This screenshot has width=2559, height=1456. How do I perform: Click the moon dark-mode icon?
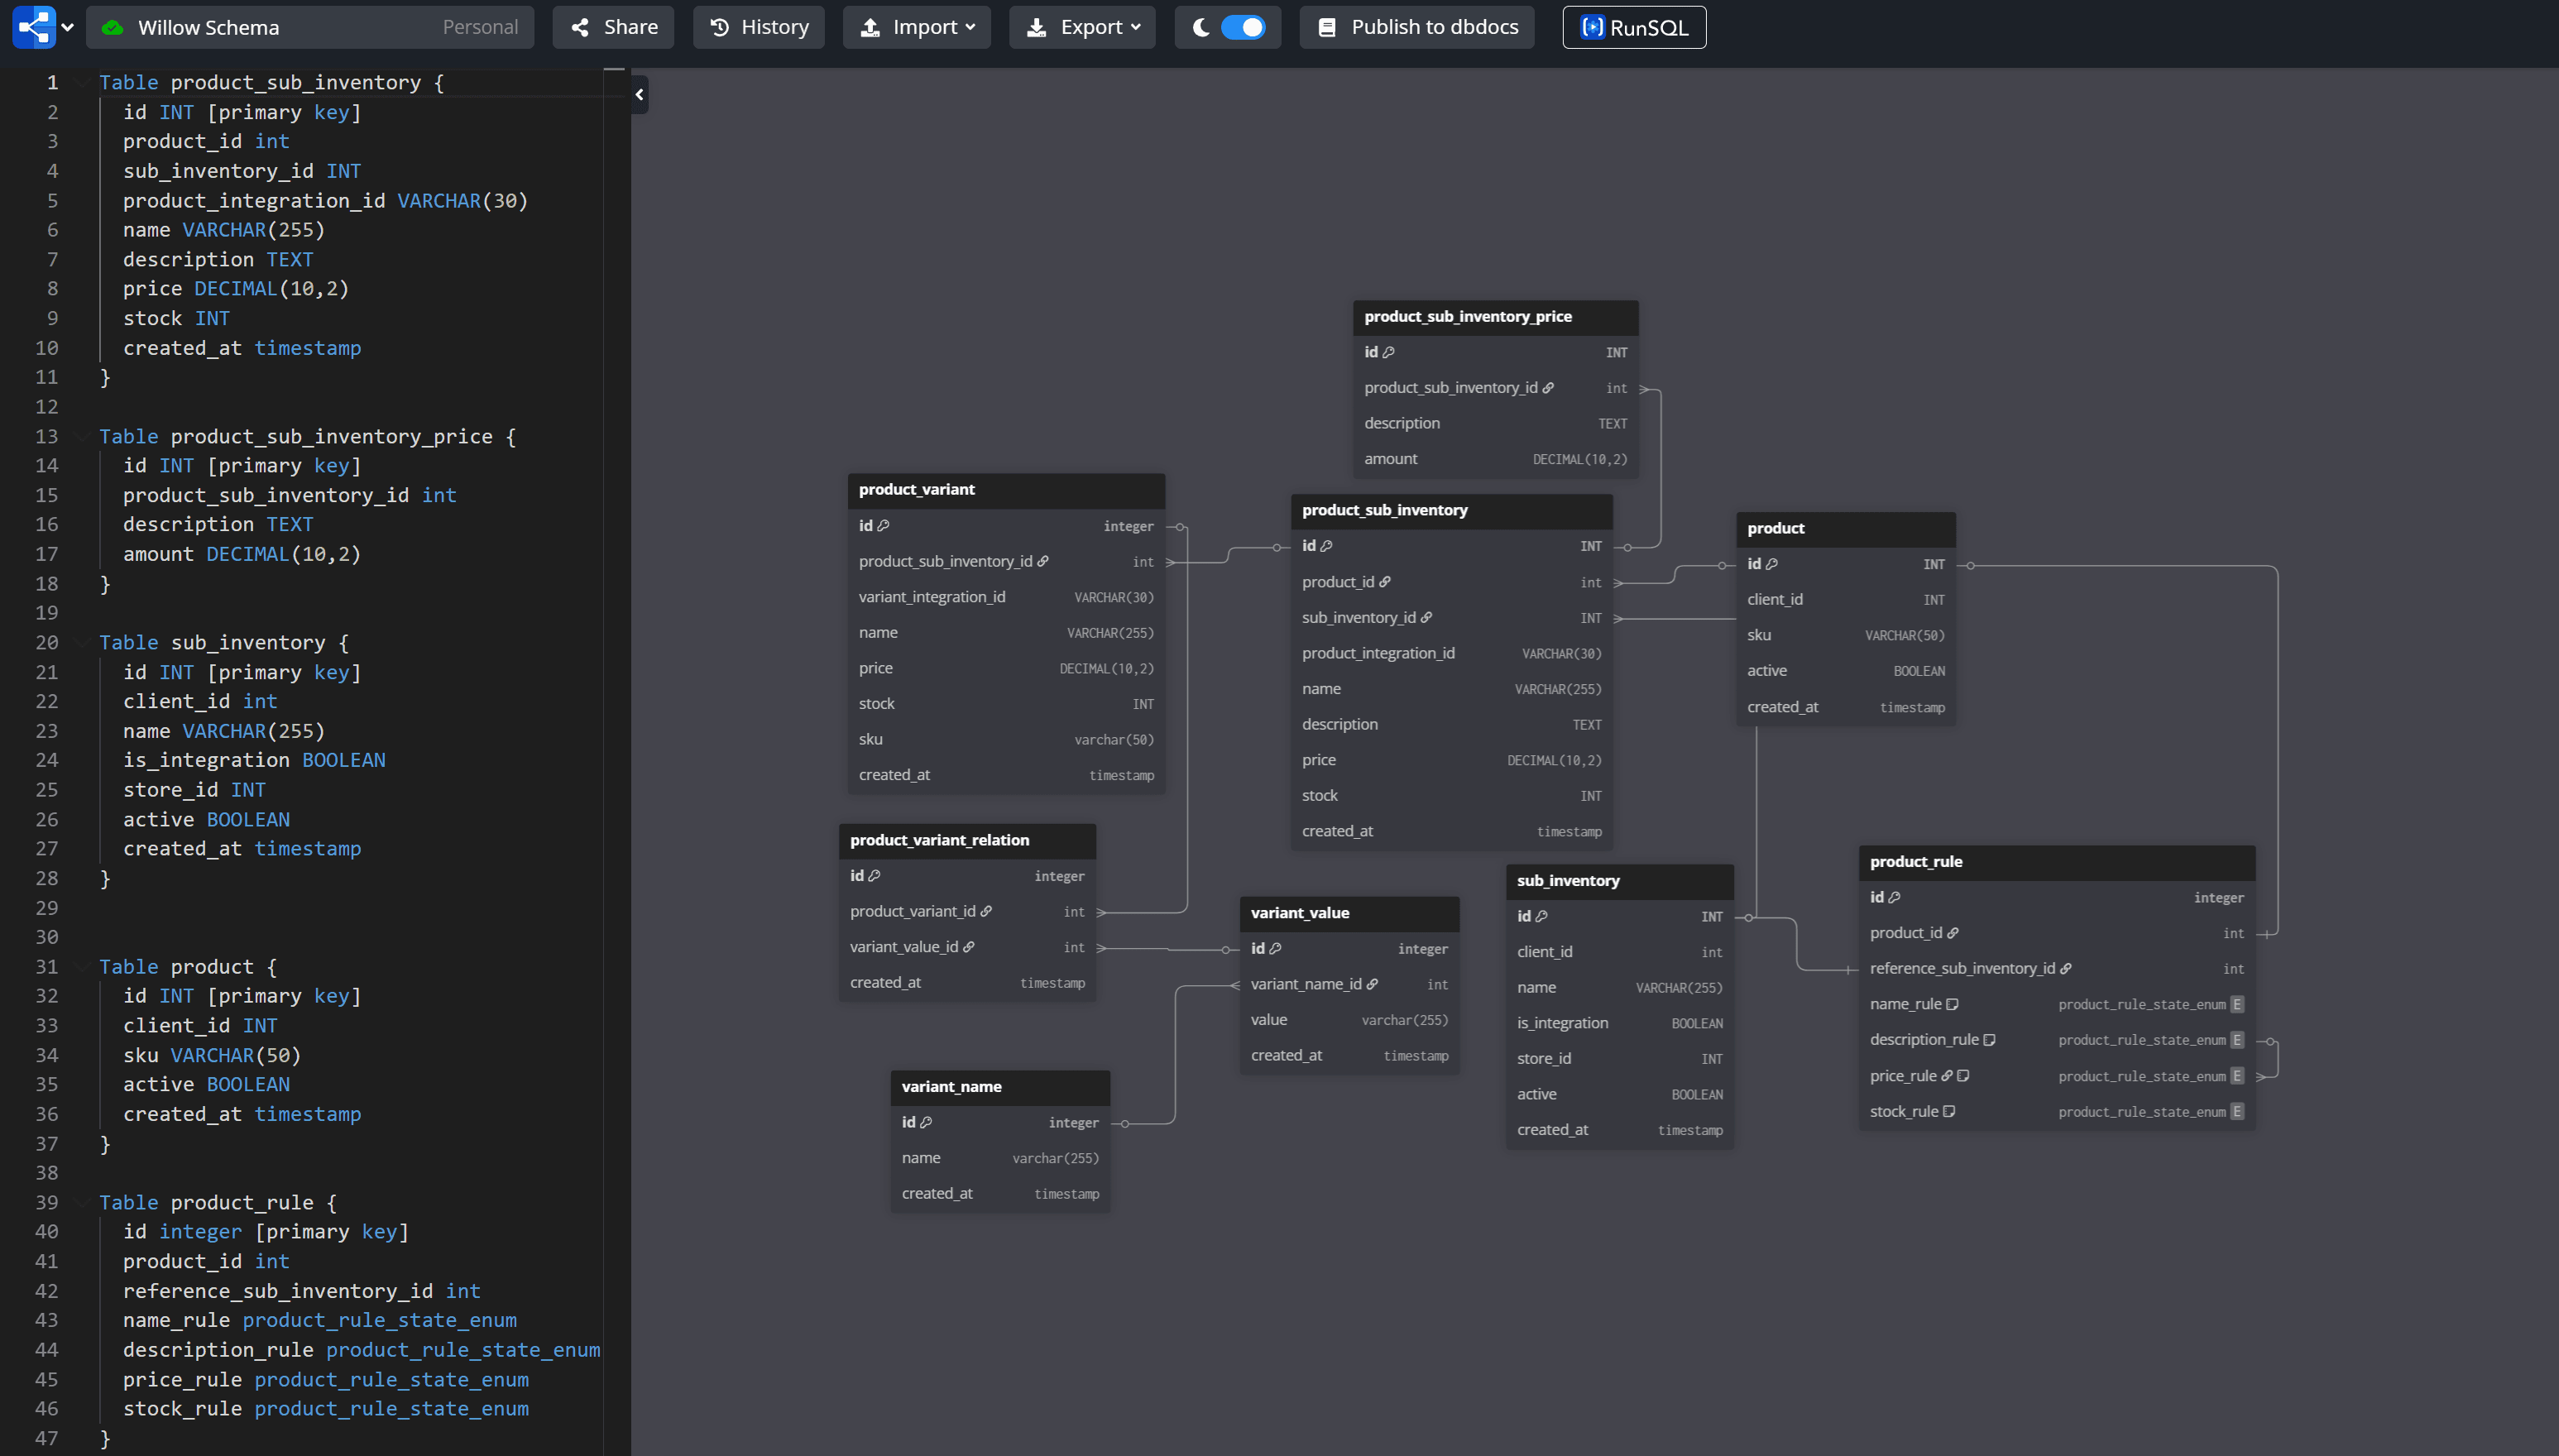click(x=1200, y=27)
